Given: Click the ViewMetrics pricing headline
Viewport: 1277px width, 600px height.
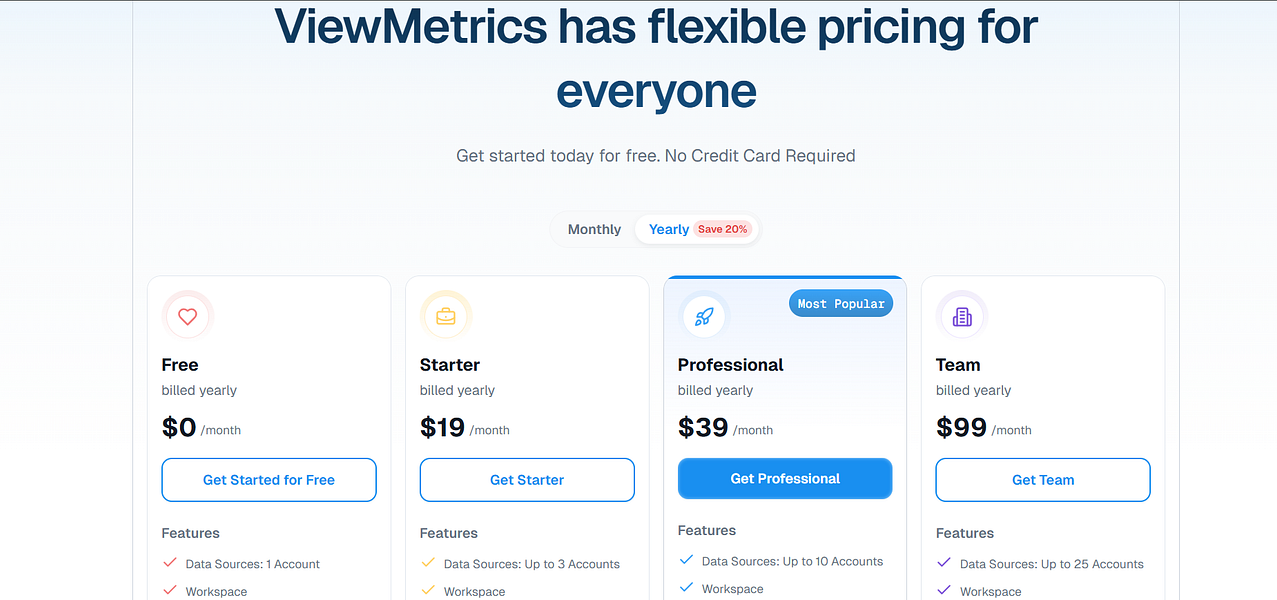Looking at the screenshot, I should (656, 58).
